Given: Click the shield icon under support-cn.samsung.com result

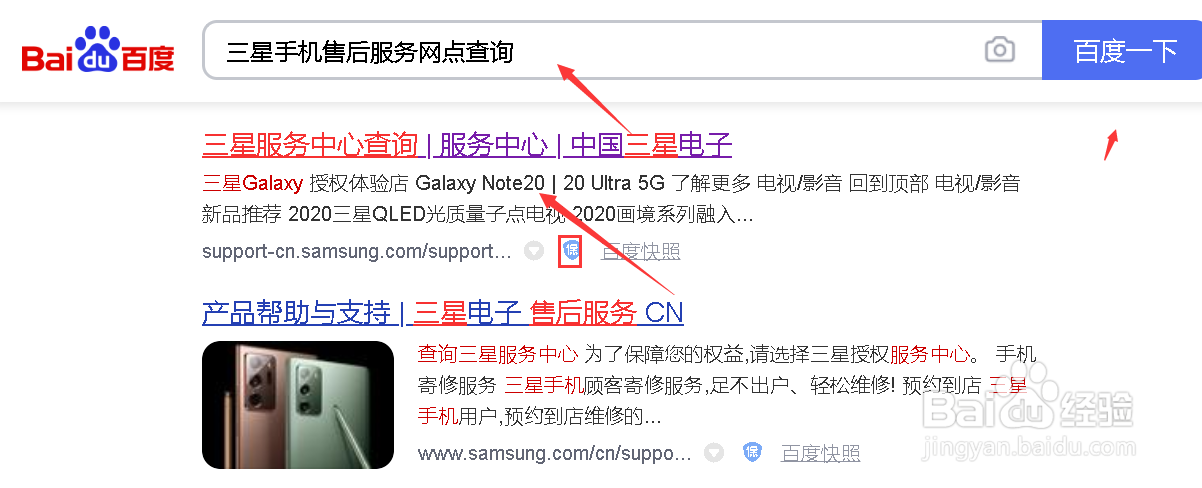Looking at the screenshot, I should 570,251.
